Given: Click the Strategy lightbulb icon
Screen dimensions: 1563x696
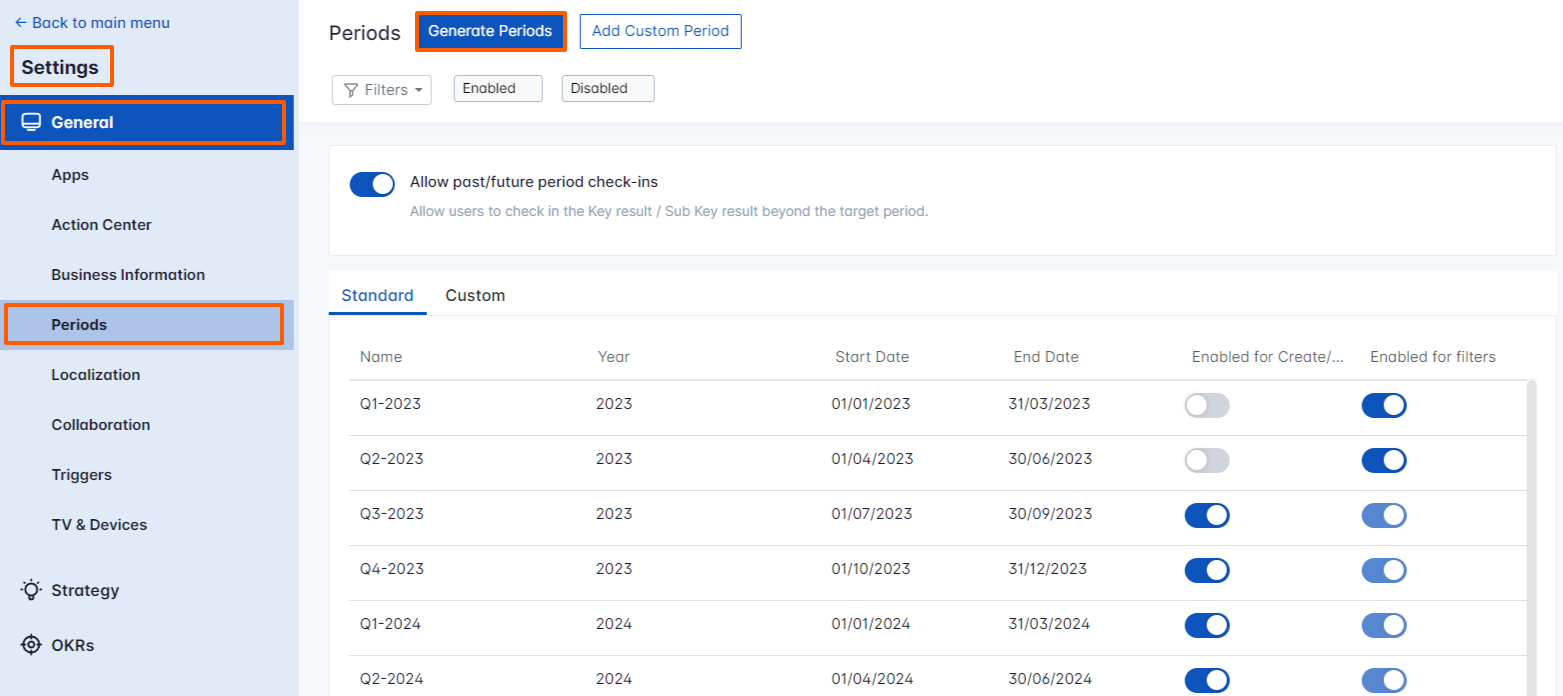Looking at the screenshot, I should tap(31, 590).
